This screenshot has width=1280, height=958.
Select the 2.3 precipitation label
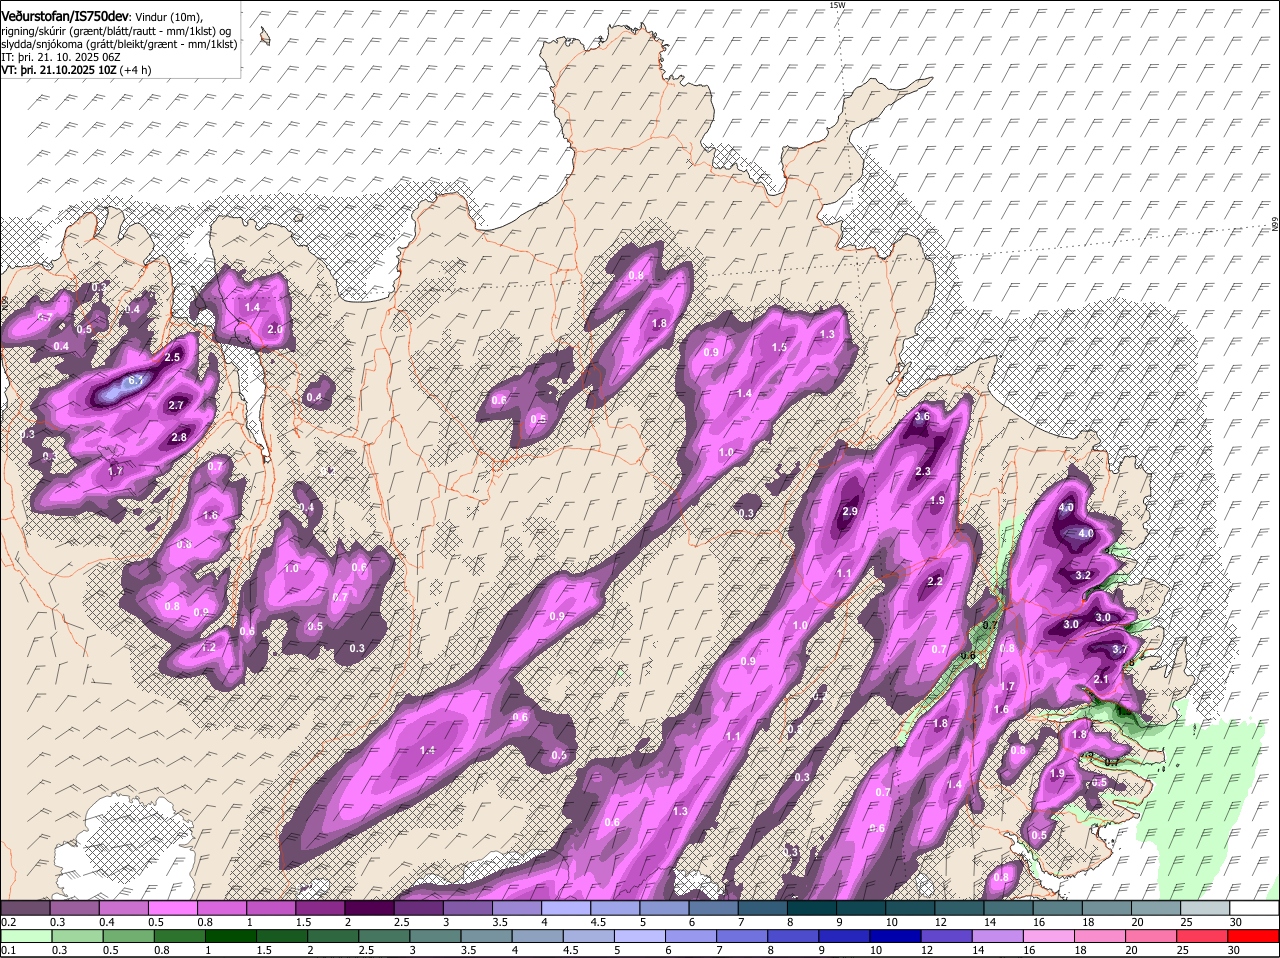tap(923, 472)
